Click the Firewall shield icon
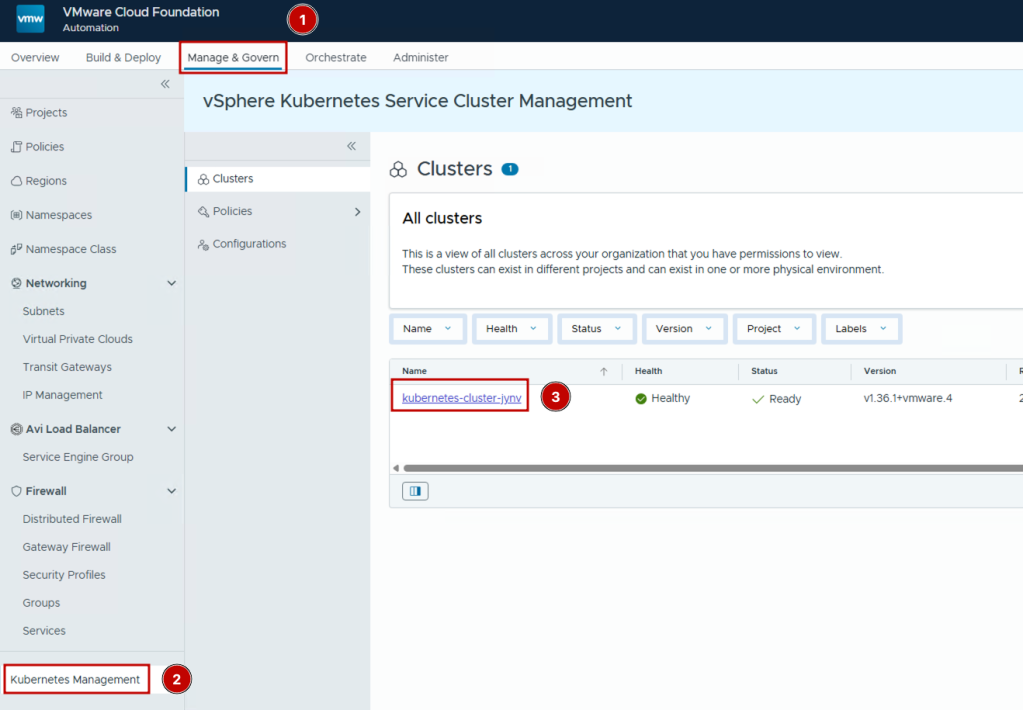The width and height of the screenshot is (1023, 710). tap(16, 491)
